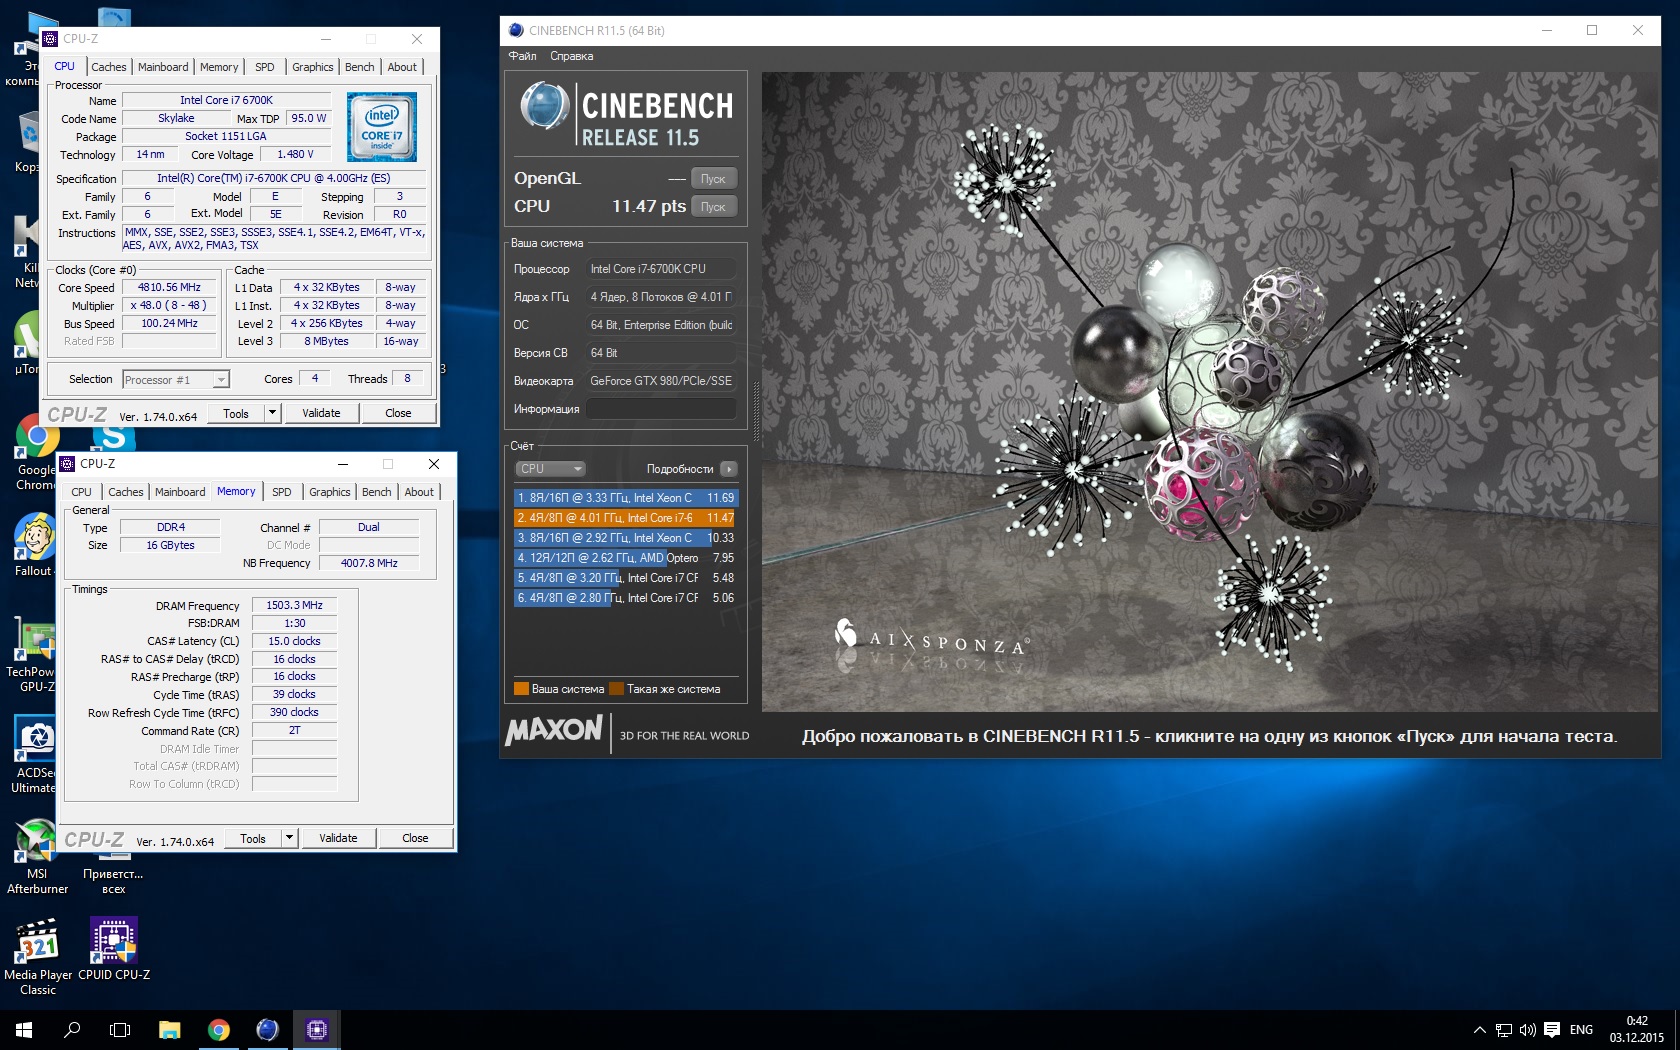
Task: Select ranking row 6 Intel Core i7 5.06
Action: click(x=626, y=598)
